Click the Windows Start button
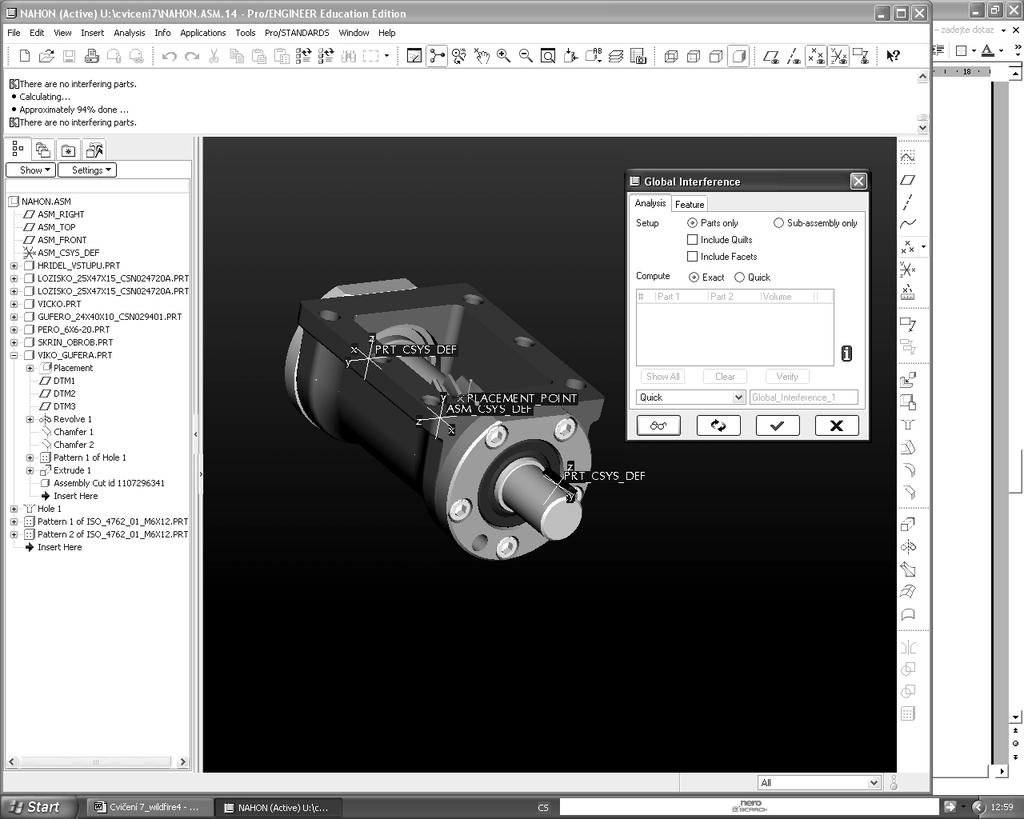This screenshot has height=819, width=1024. coord(36,807)
